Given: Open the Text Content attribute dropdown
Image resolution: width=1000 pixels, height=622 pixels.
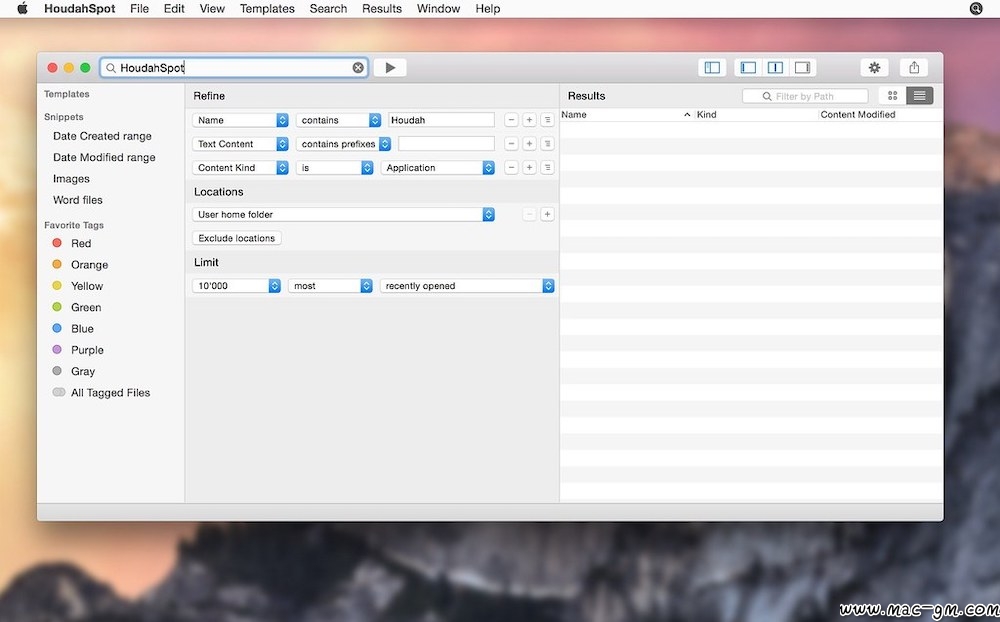Looking at the screenshot, I should (x=240, y=144).
